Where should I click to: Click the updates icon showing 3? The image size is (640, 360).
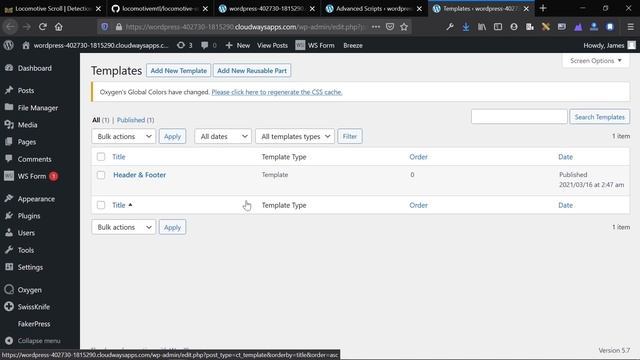click(x=184, y=45)
